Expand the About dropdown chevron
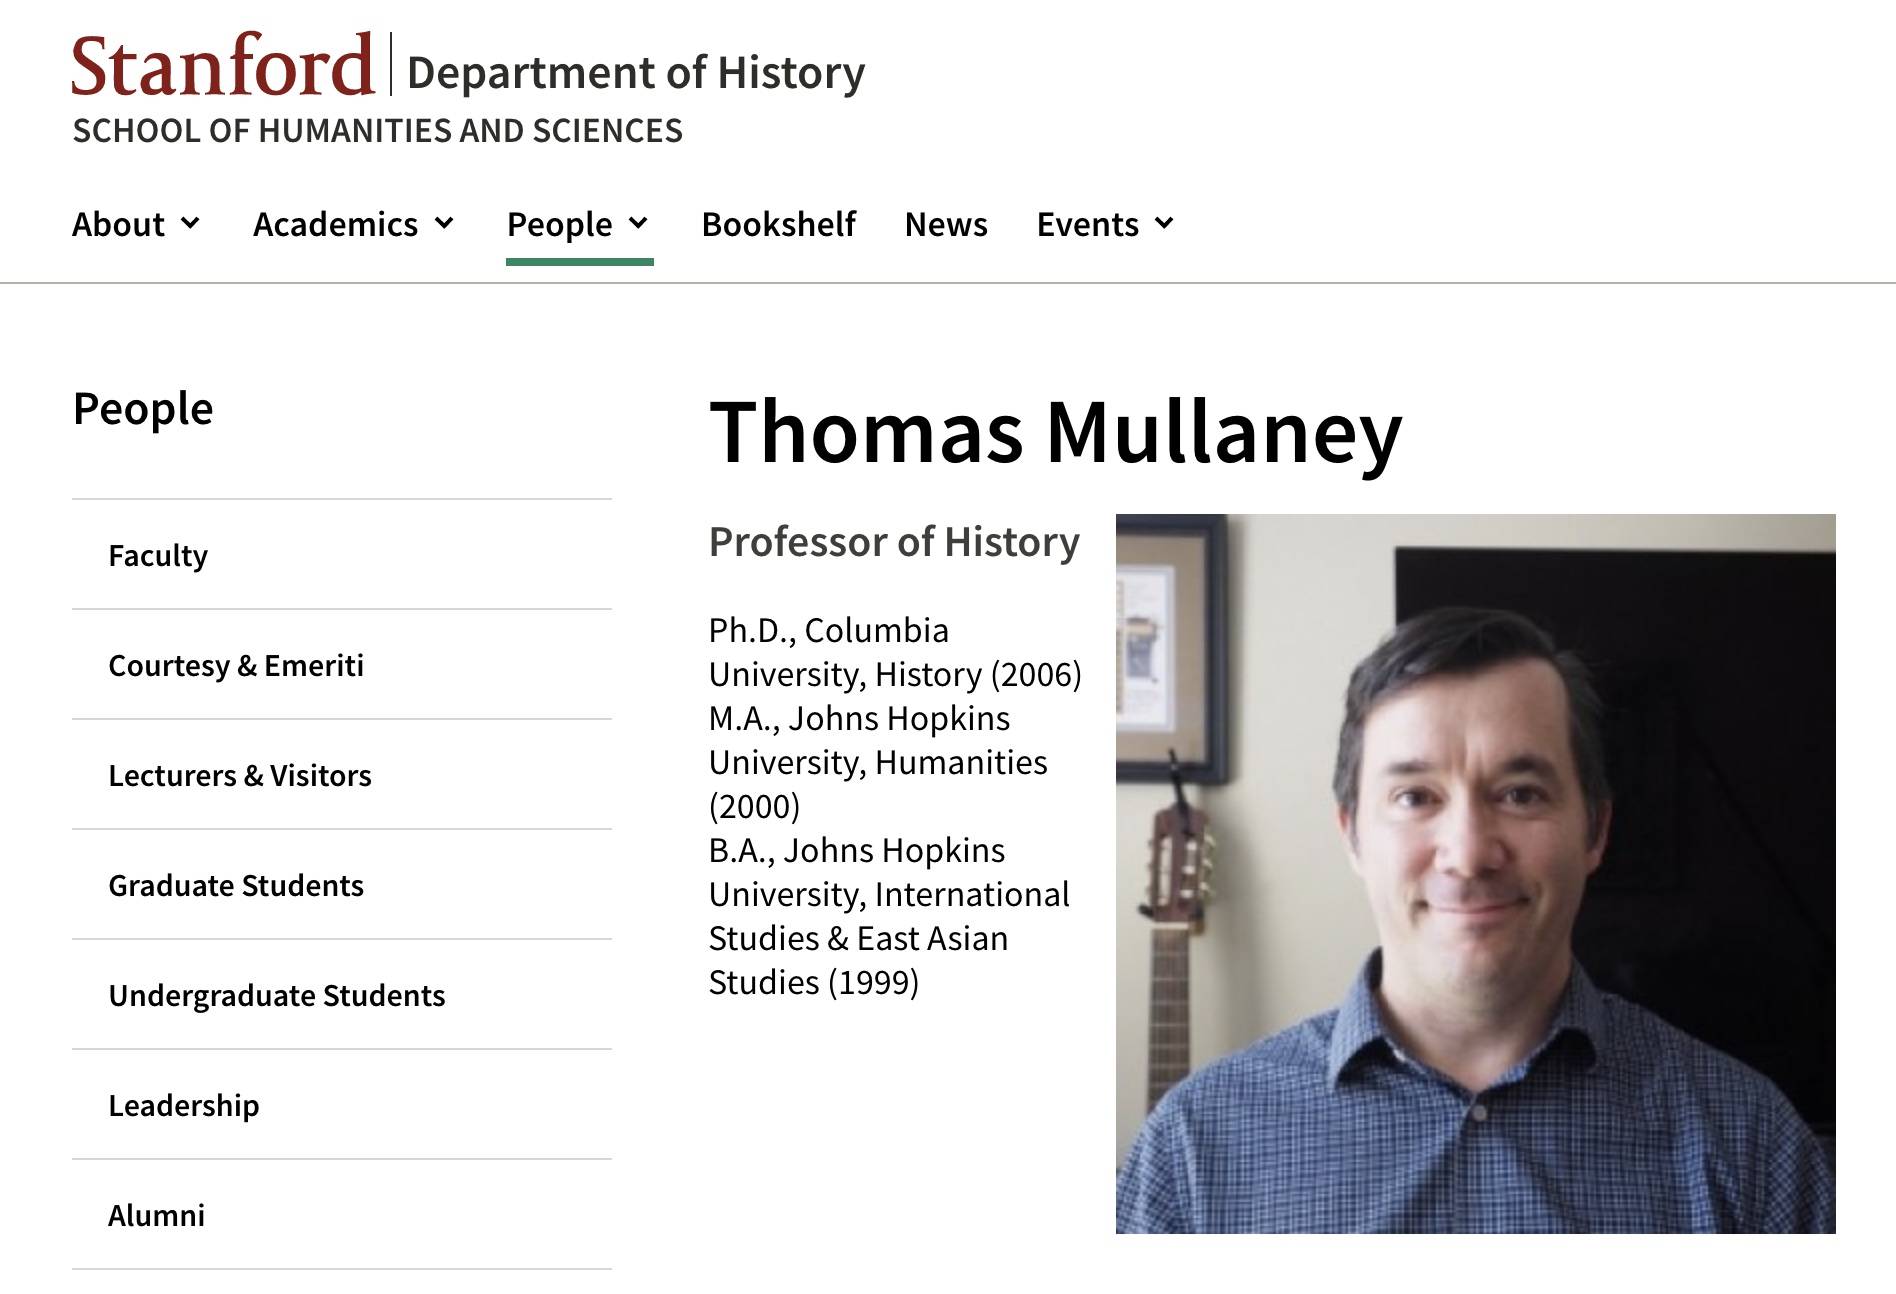 (x=190, y=223)
